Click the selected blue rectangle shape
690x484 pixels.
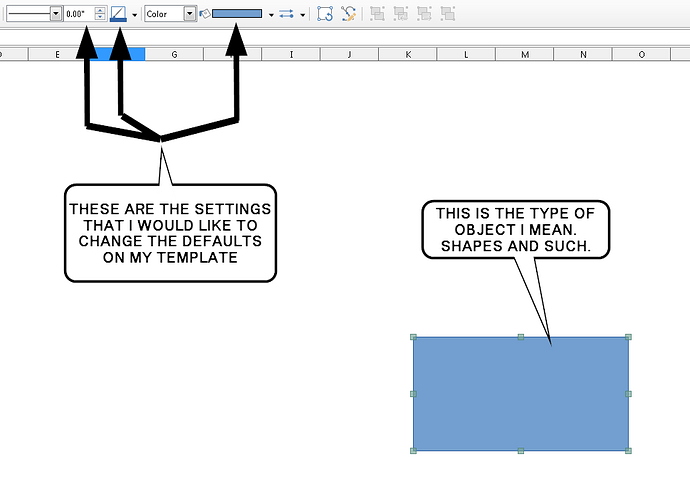[x=521, y=394]
